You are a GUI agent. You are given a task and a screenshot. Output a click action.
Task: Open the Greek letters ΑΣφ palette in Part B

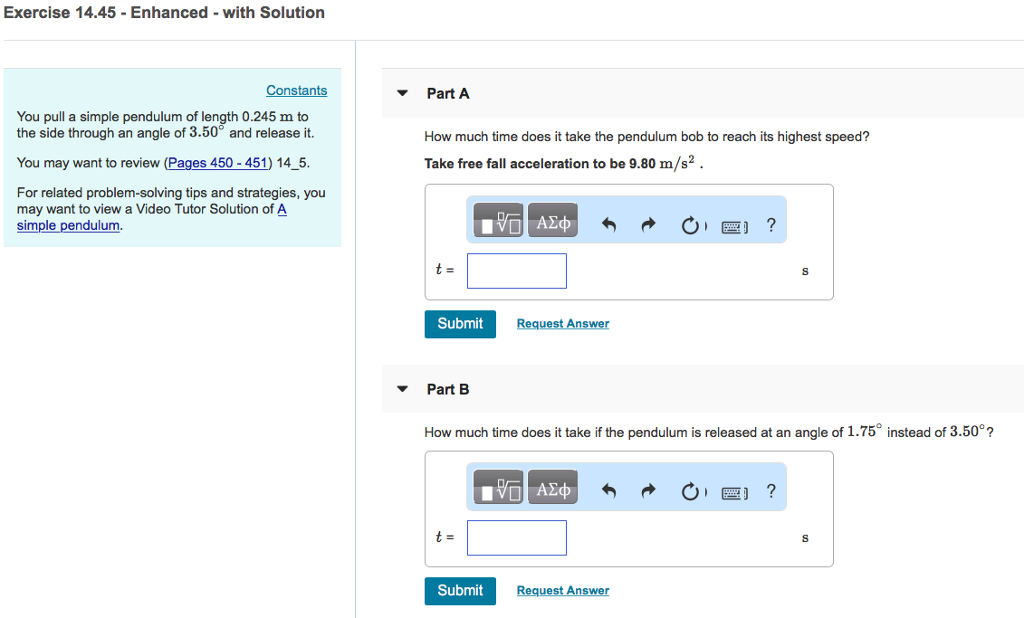pyautogui.click(x=552, y=487)
